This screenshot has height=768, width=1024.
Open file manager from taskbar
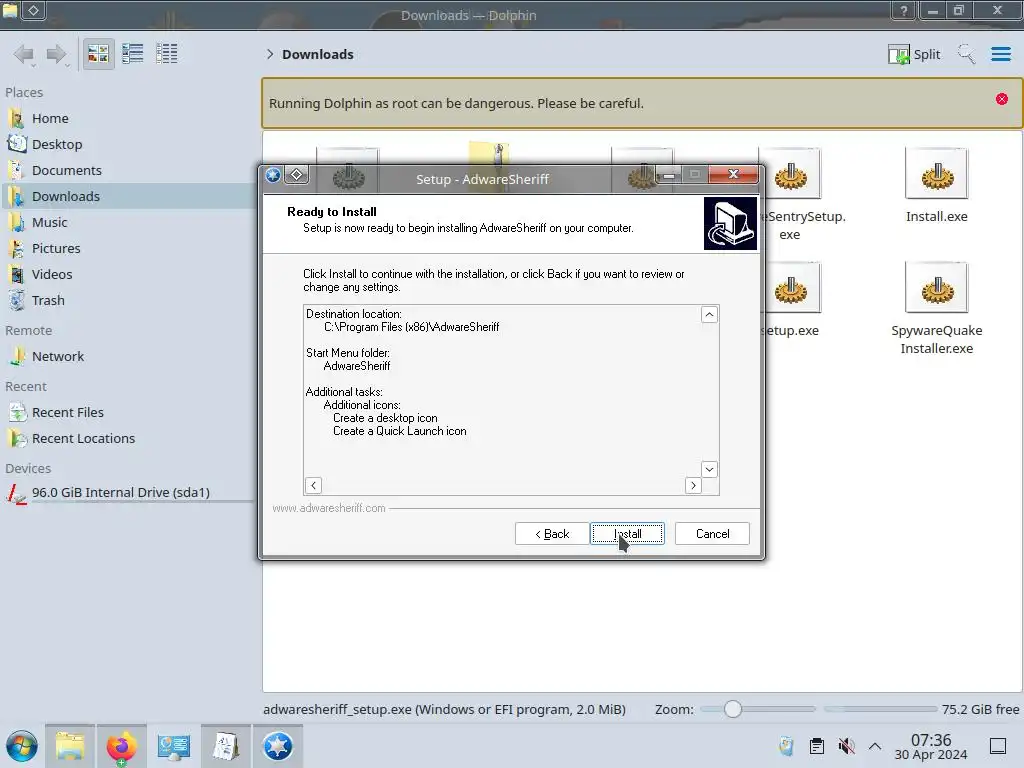click(x=70, y=746)
